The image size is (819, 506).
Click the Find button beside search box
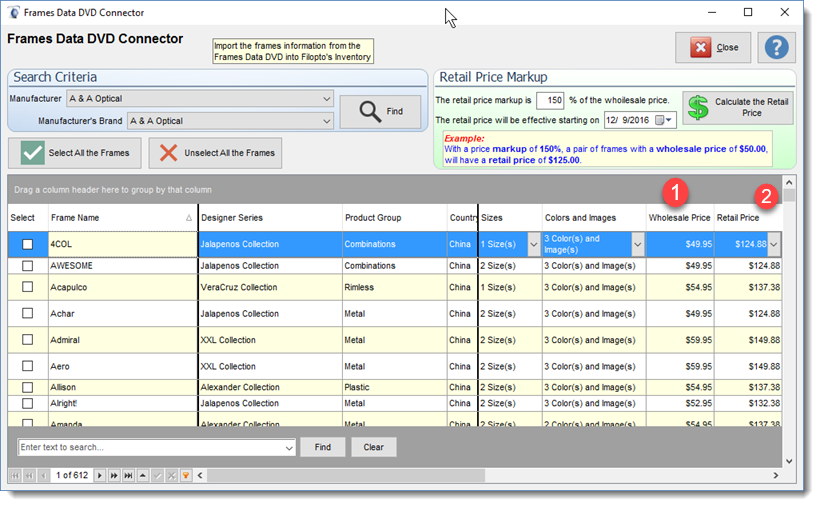(323, 448)
